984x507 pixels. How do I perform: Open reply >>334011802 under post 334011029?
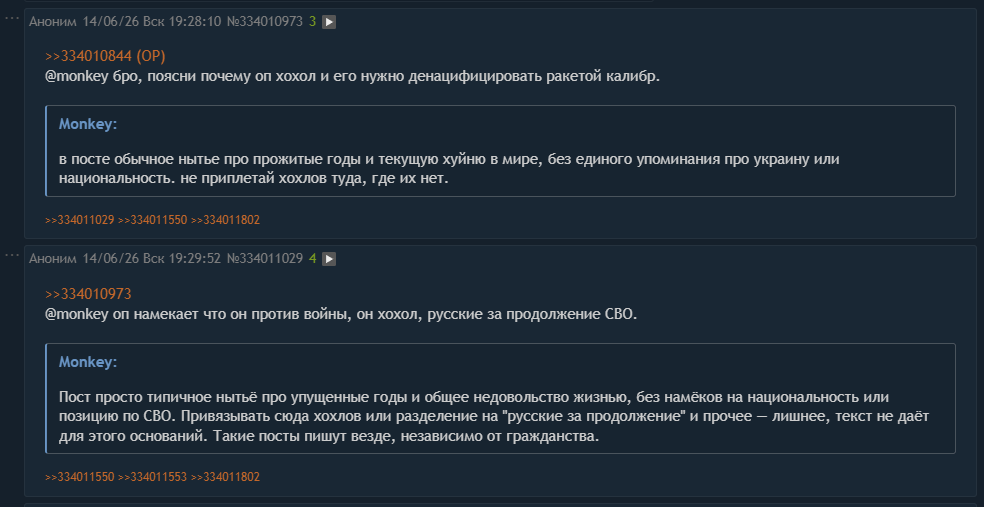(x=225, y=477)
